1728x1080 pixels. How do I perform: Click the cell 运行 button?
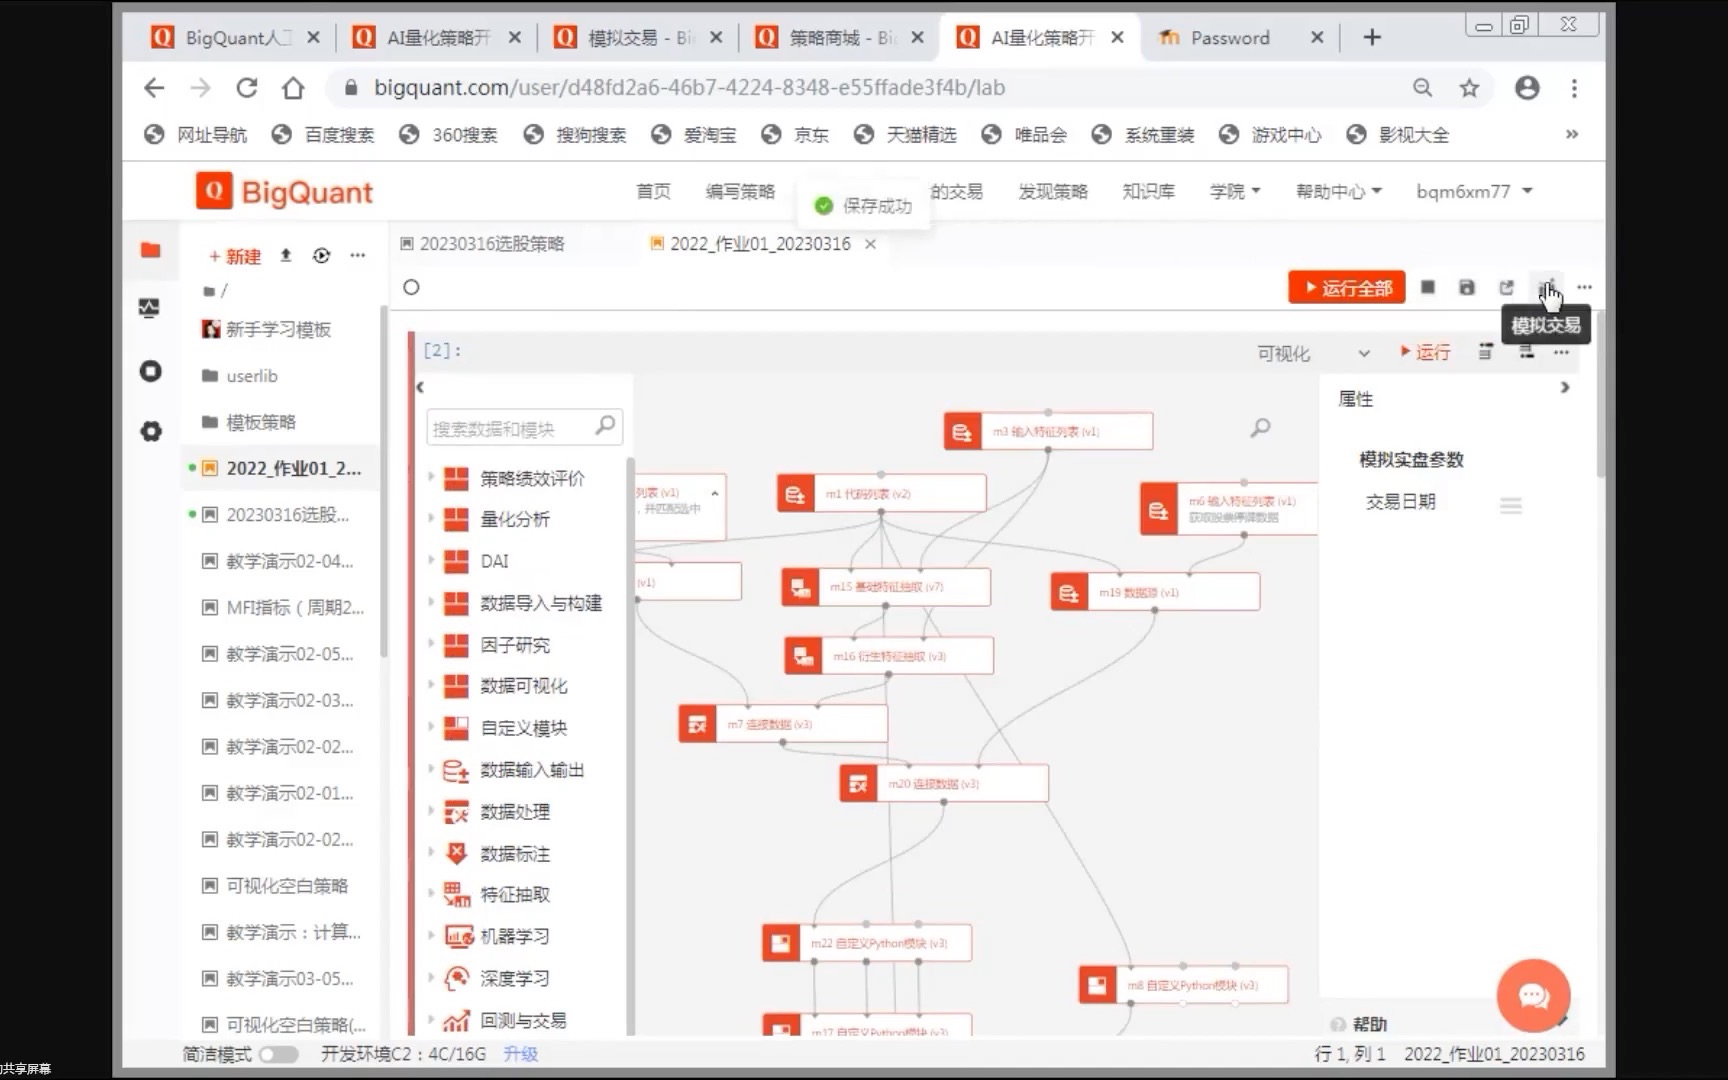pos(1425,352)
